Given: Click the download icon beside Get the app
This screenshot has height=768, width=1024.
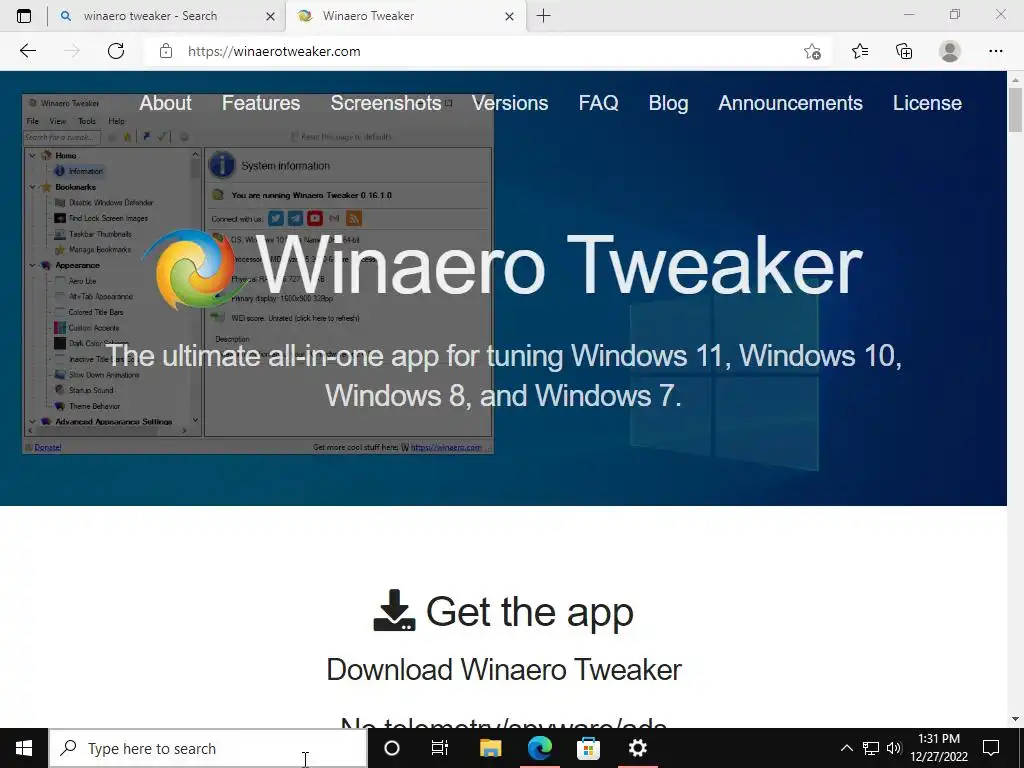Looking at the screenshot, I should click(x=394, y=611).
